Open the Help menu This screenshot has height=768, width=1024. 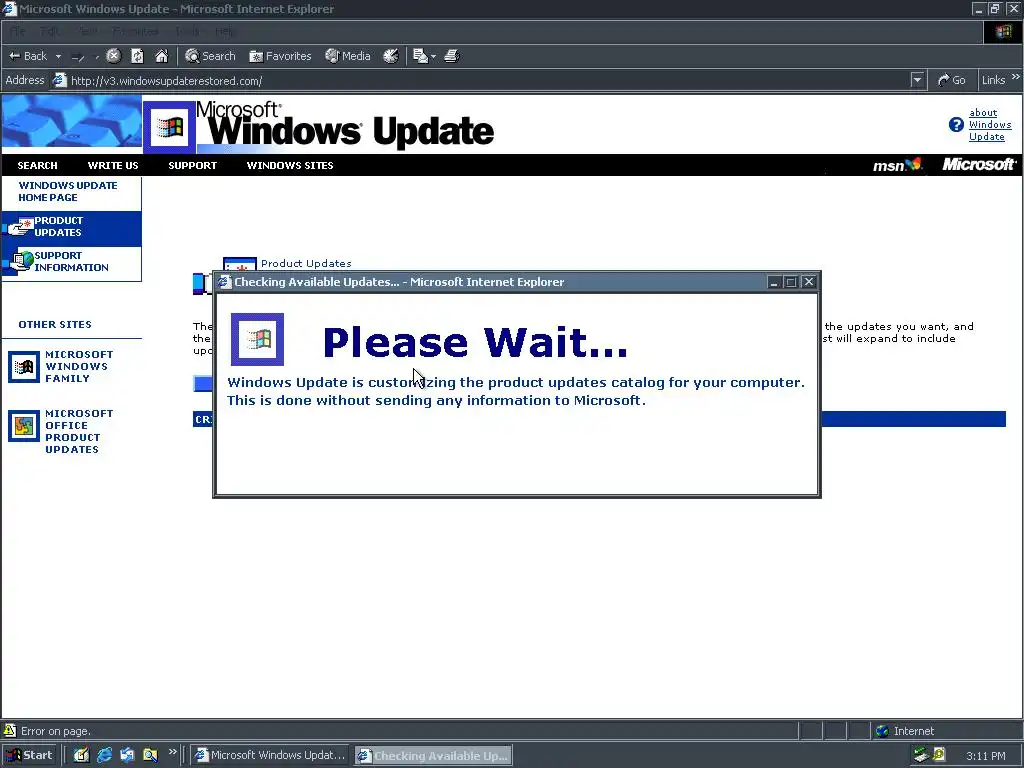pos(224,31)
